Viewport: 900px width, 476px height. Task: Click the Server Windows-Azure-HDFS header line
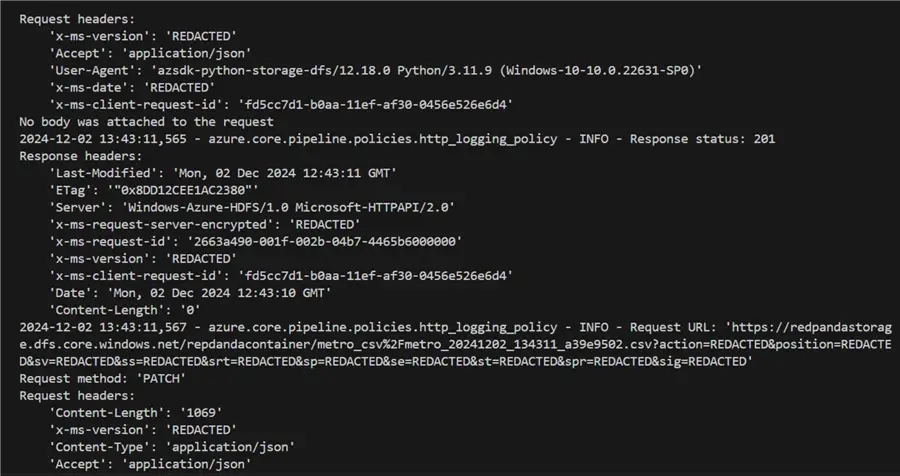[x=252, y=207]
